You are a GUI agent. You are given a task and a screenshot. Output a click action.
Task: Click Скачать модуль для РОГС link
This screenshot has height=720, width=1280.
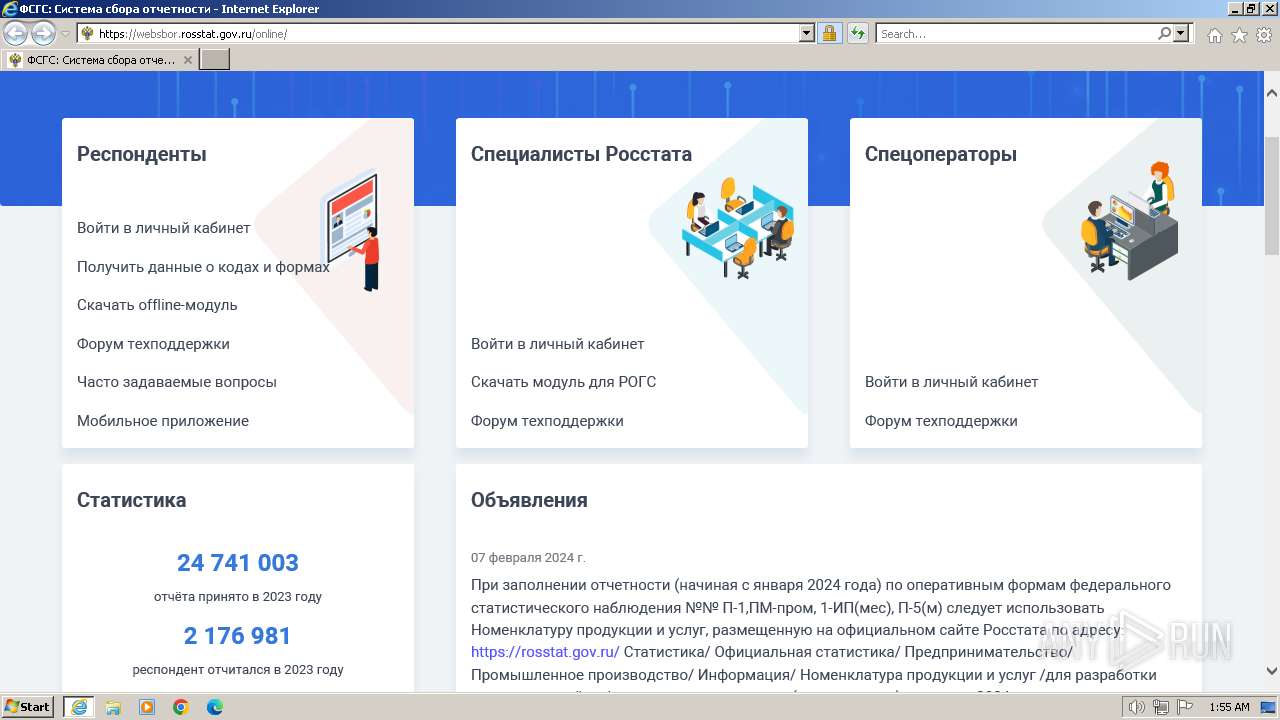pos(564,382)
